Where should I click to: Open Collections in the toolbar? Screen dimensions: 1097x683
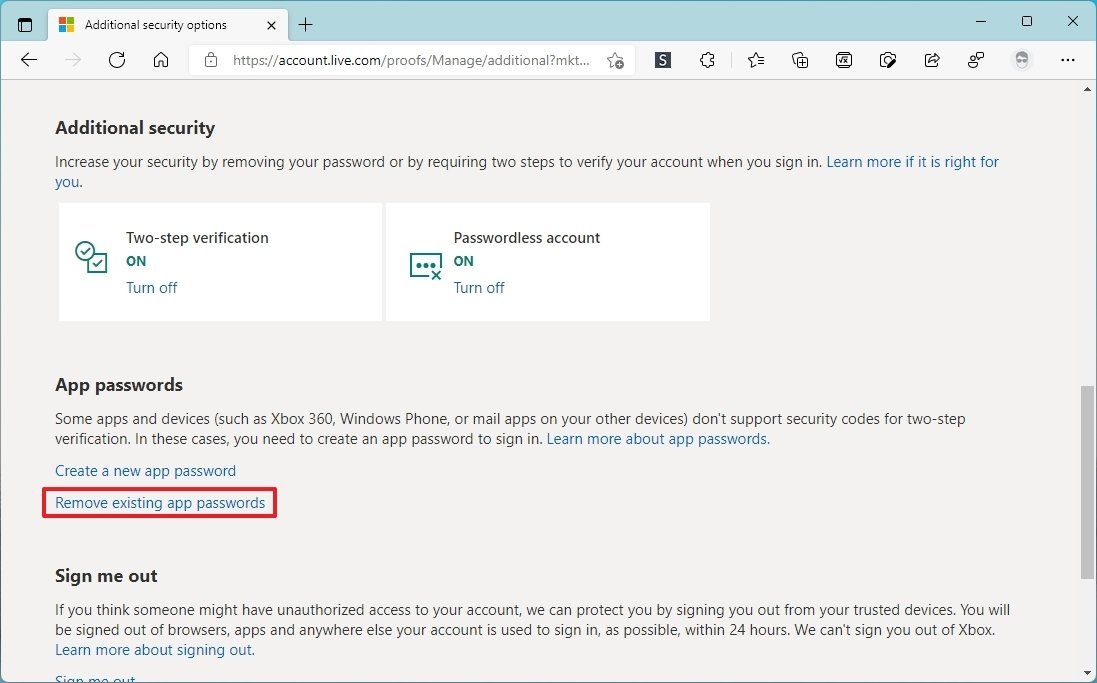tap(800, 60)
